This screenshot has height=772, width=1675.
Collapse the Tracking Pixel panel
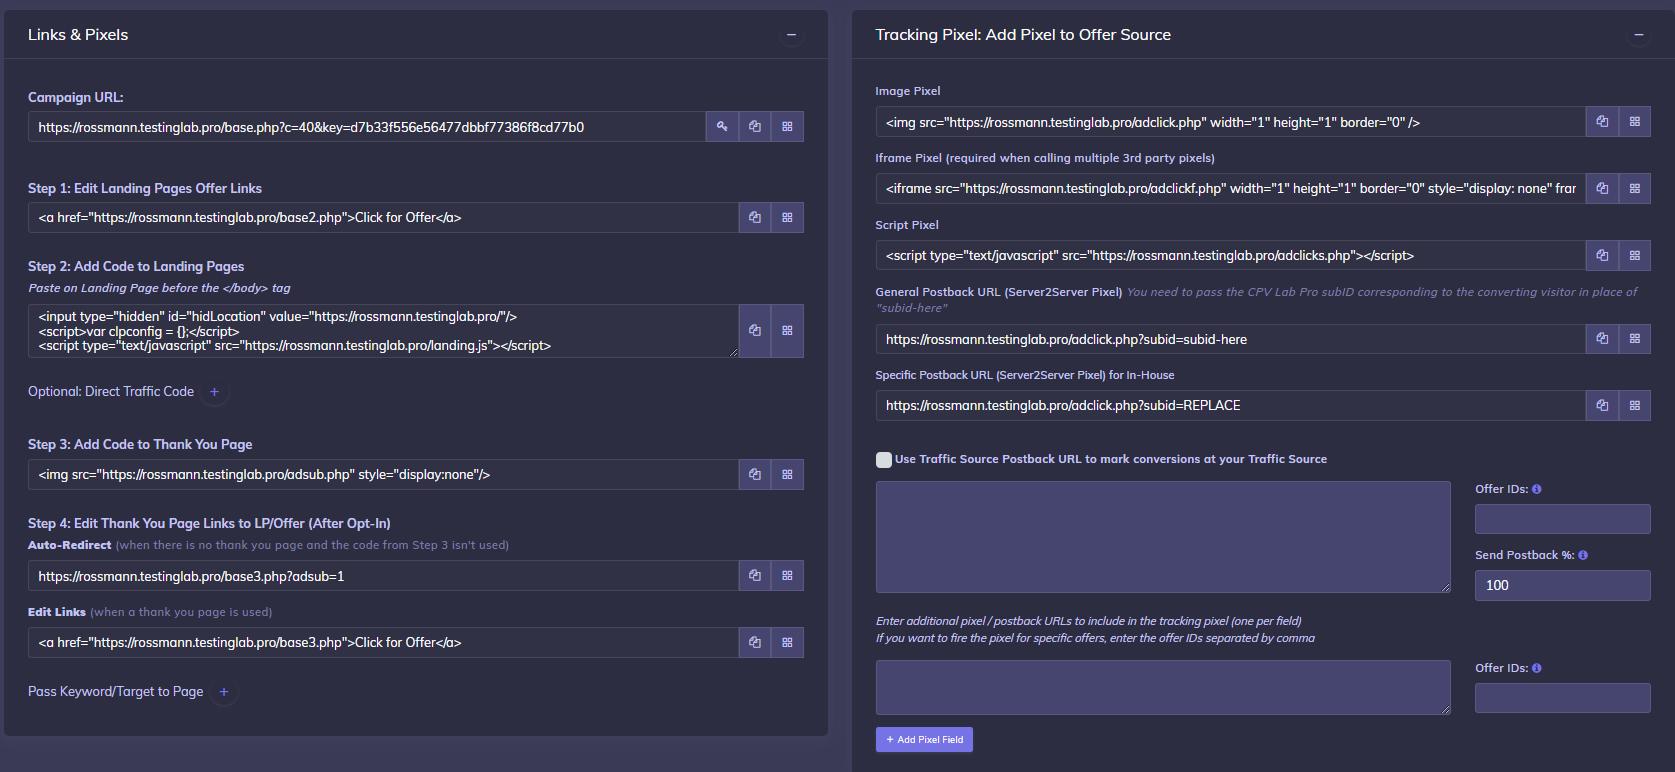(1638, 35)
